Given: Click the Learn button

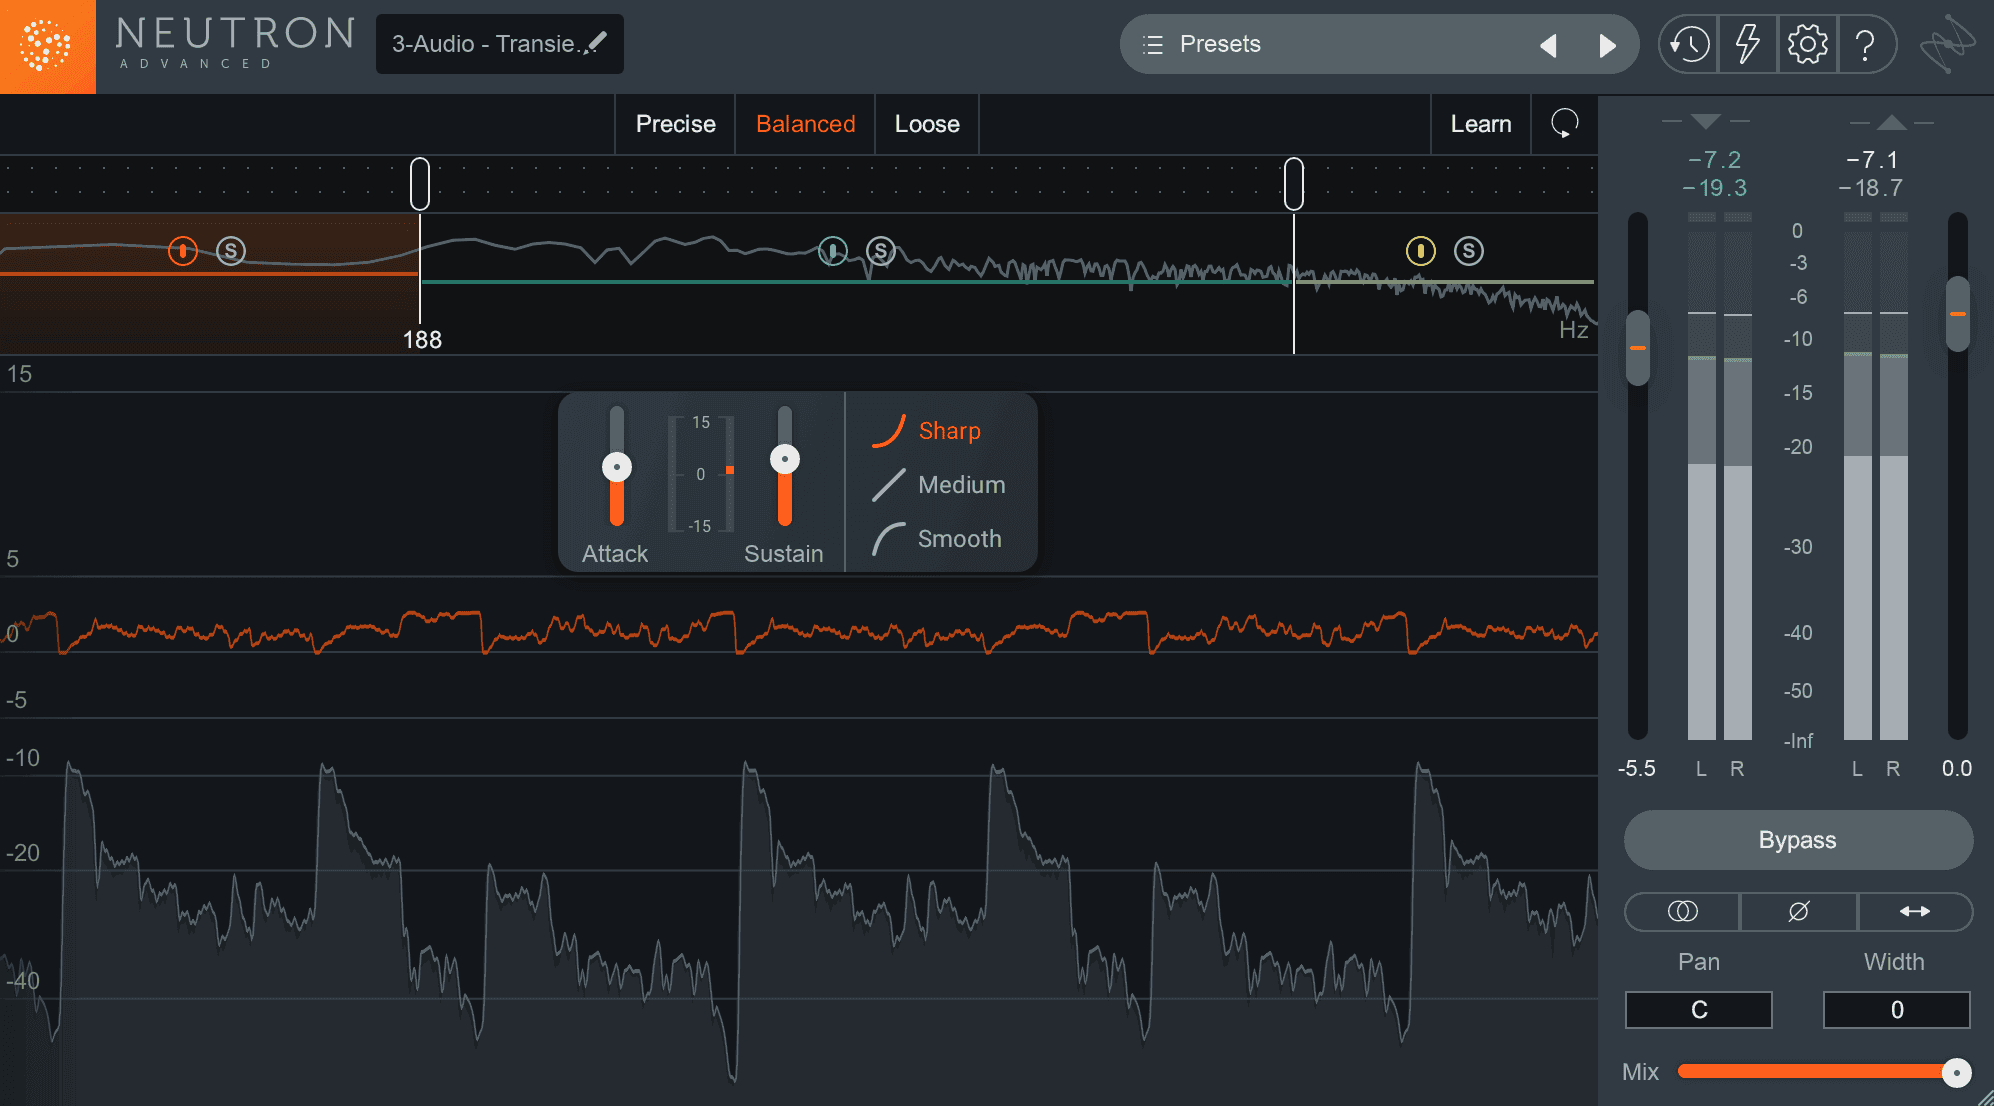Looking at the screenshot, I should coord(1481,124).
